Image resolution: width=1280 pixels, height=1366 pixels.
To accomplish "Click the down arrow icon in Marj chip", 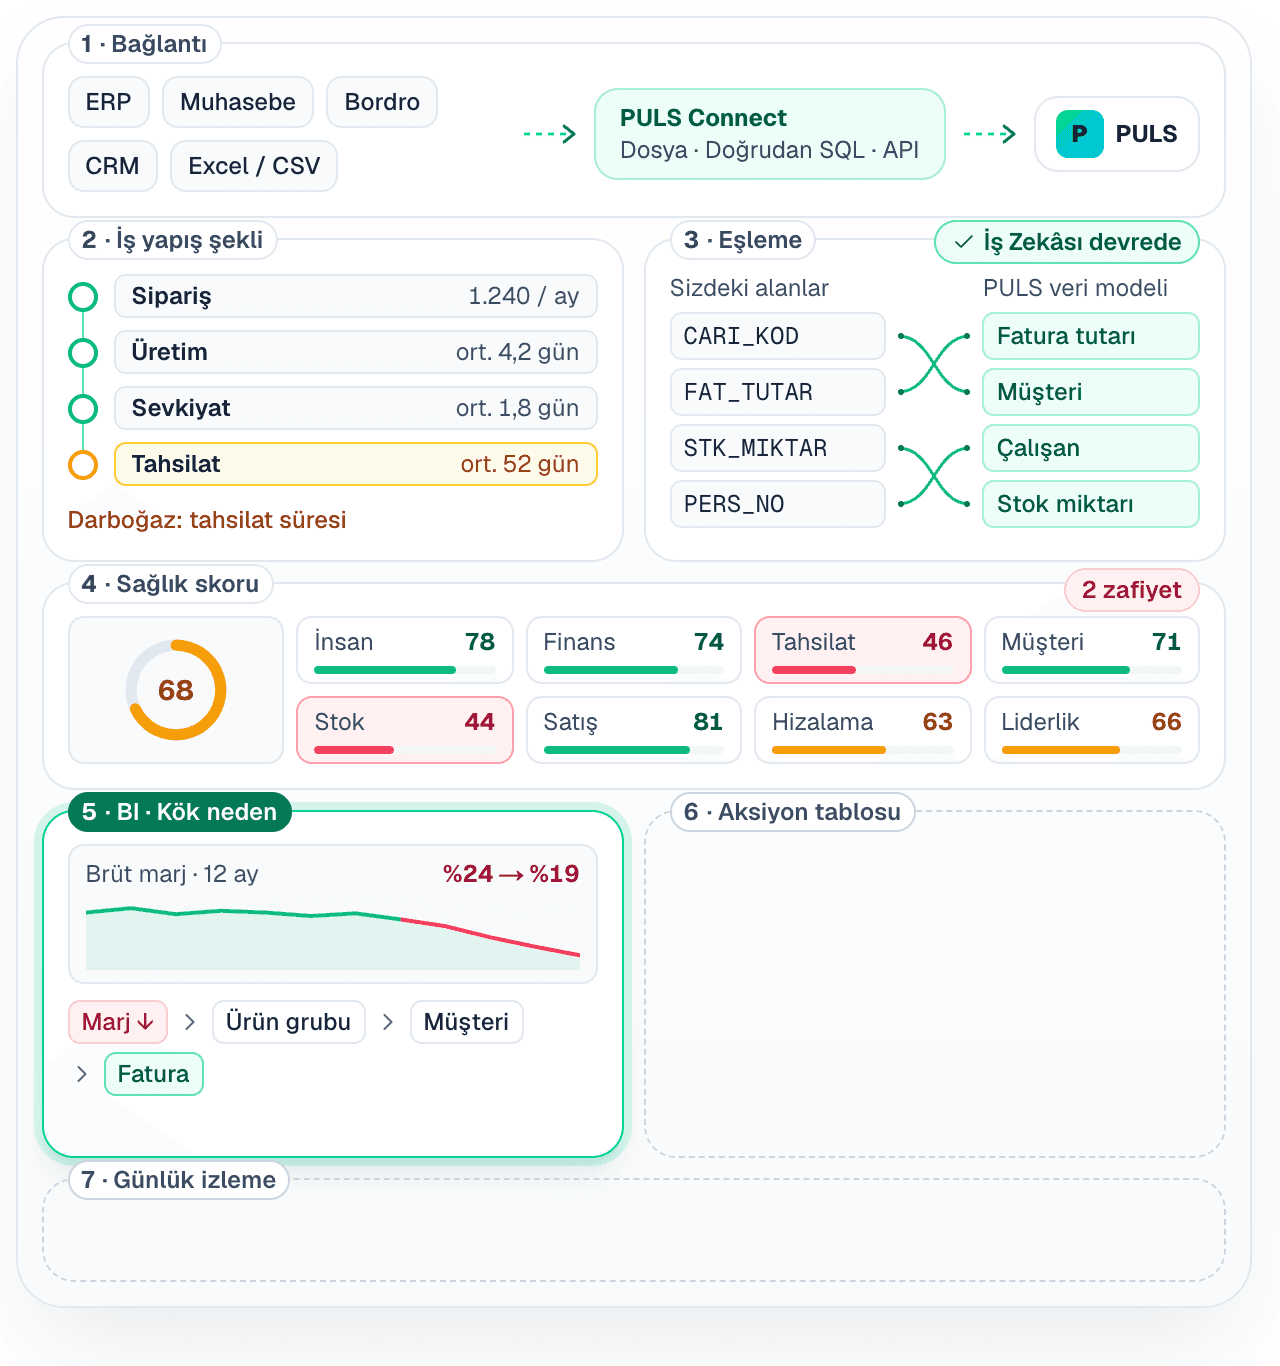I will click(x=146, y=1022).
